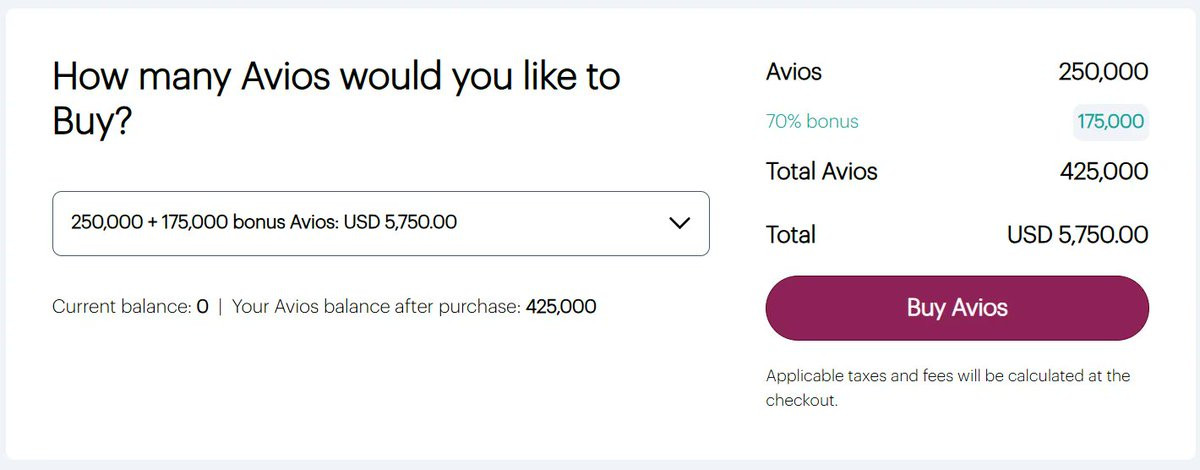Click USD 5,750.00 inside the dropdown field
Viewport: 1200px width, 470px height.
pyautogui.click(x=400, y=222)
